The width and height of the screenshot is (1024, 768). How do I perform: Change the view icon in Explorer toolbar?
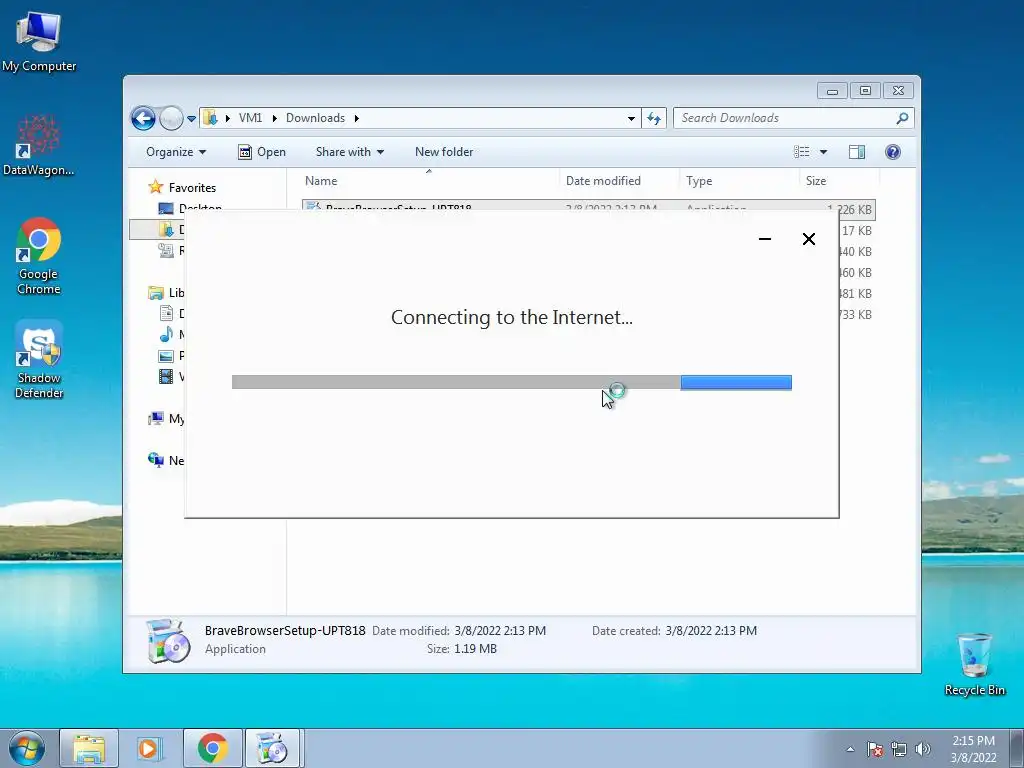click(802, 152)
